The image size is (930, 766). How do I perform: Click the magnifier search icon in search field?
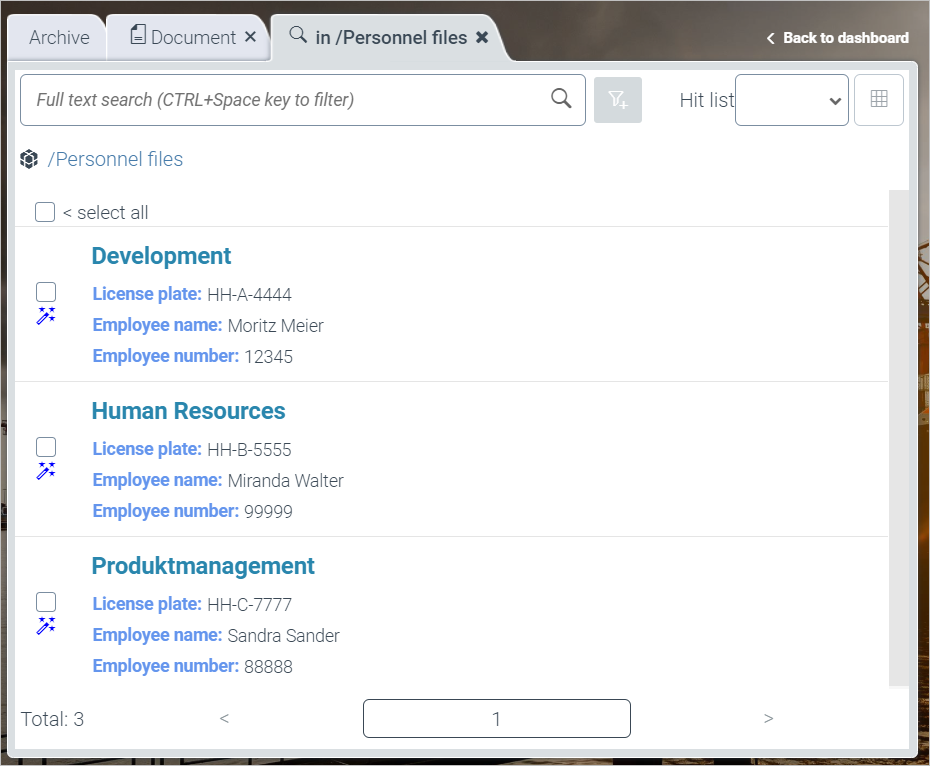tap(561, 98)
